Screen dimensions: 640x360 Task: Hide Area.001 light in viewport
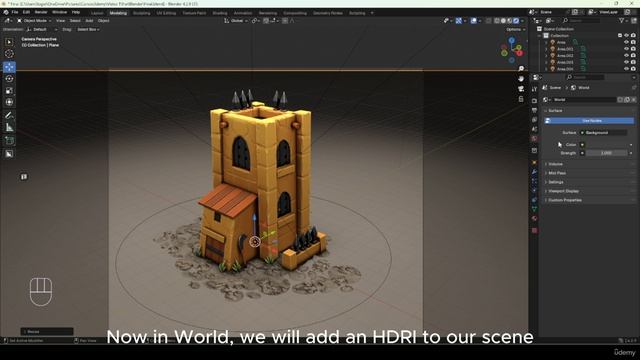click(627, 49)
